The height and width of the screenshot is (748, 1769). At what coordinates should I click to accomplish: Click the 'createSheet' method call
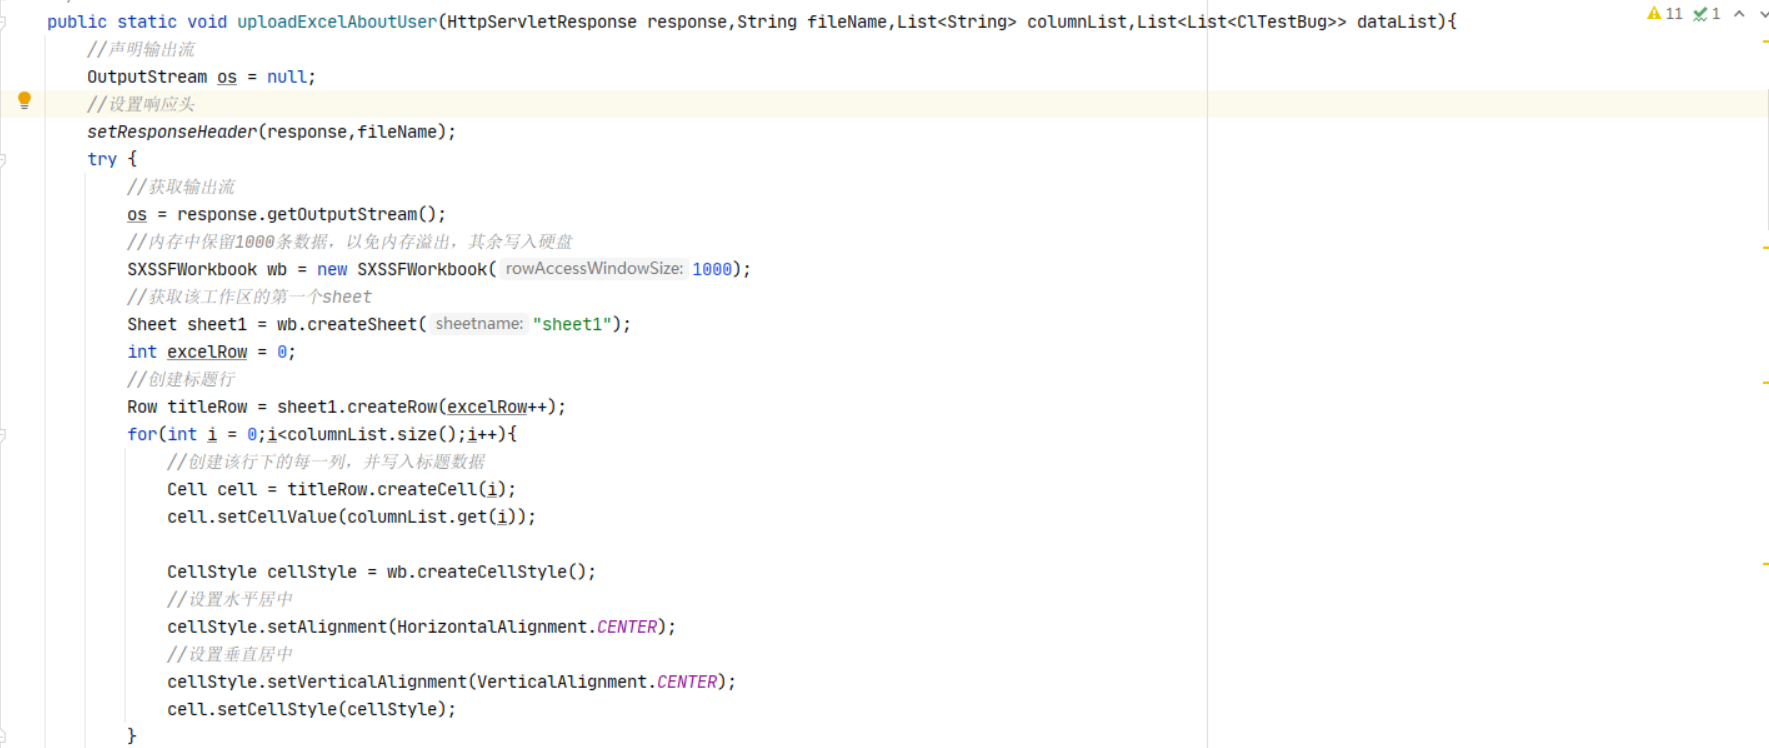tap(362, 324)
